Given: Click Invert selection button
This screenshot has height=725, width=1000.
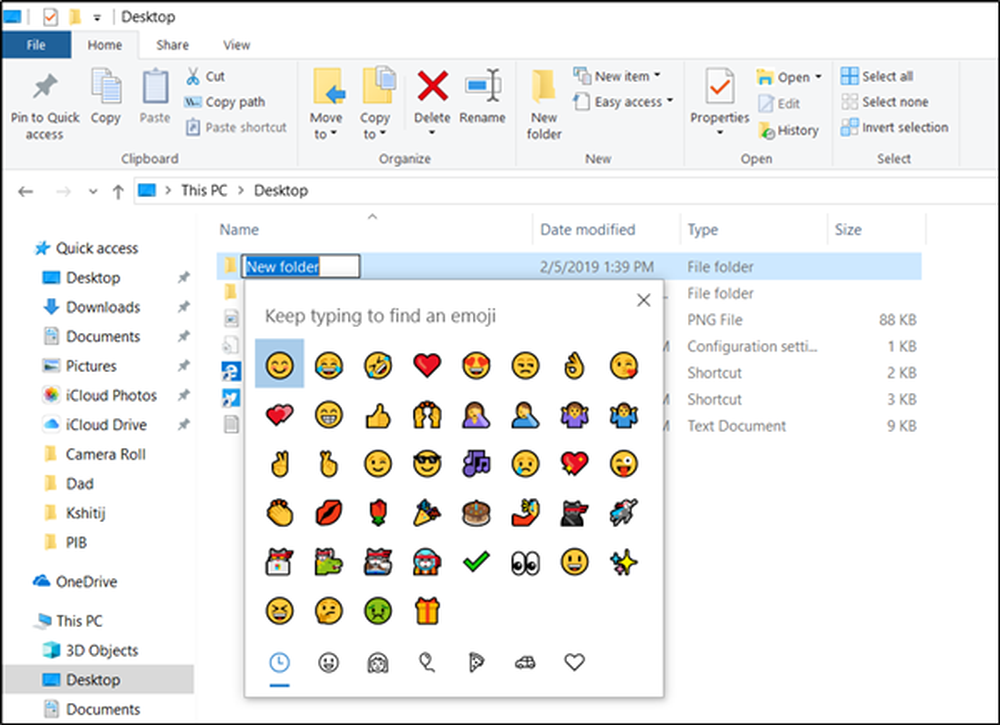Looking at the screenshot, I should (x=894, y=127).
